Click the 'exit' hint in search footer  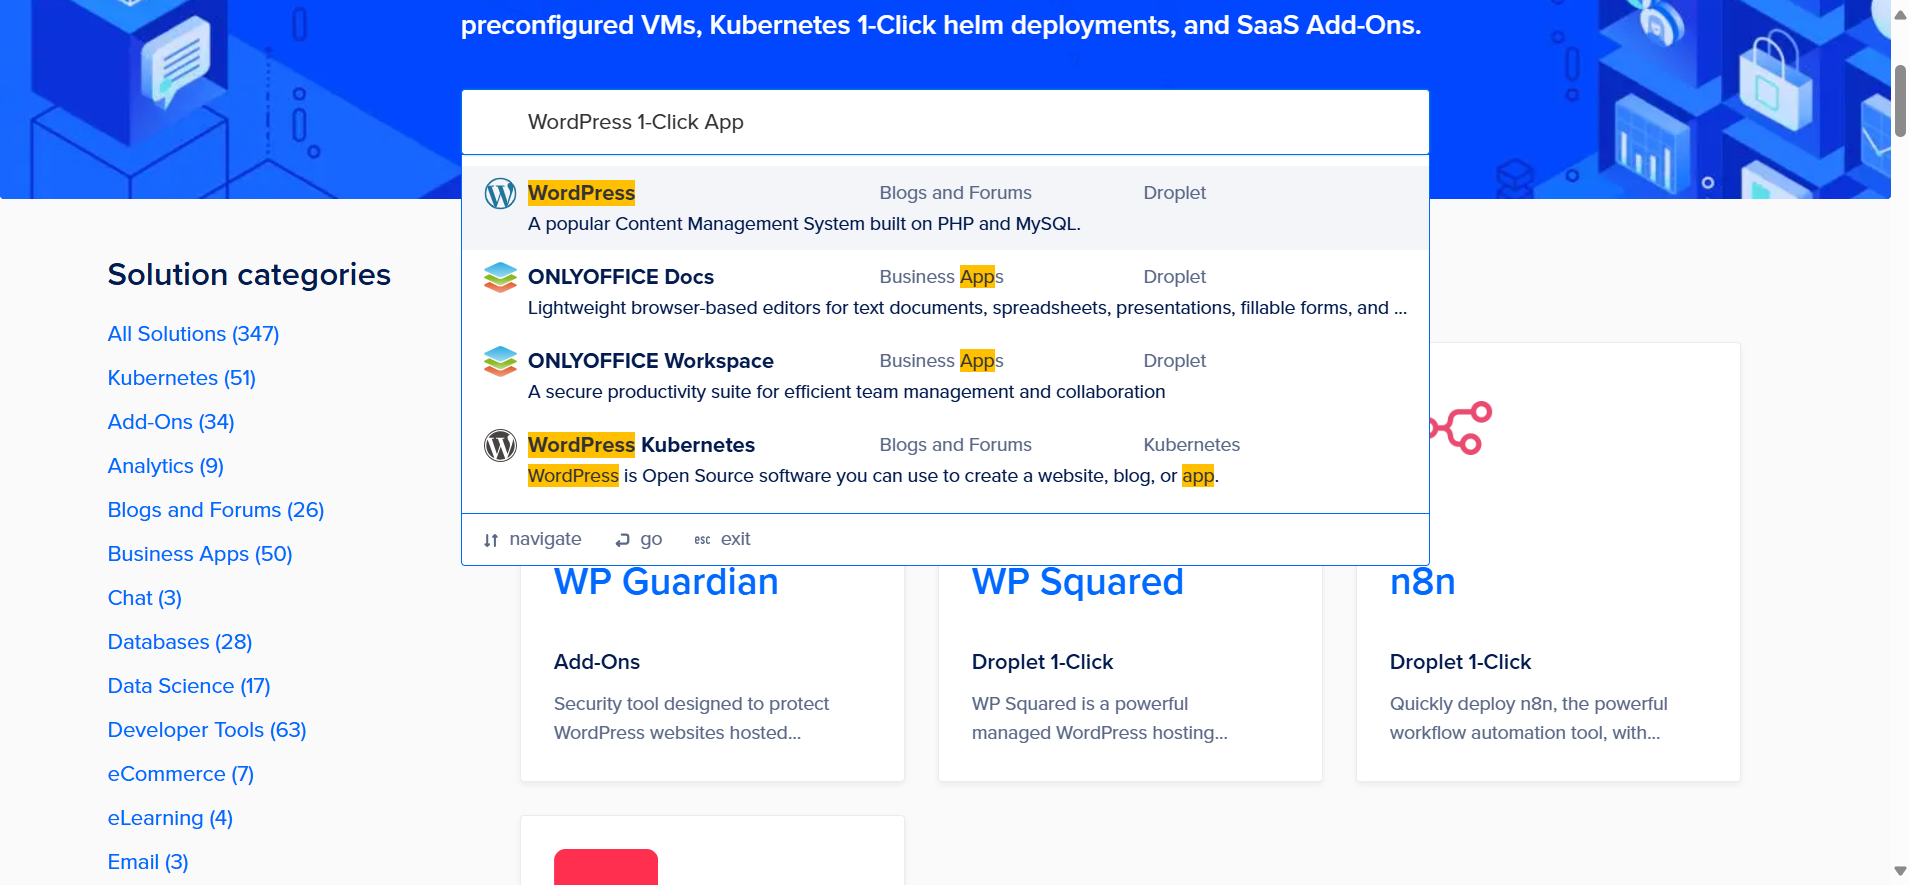pos(722,539)
